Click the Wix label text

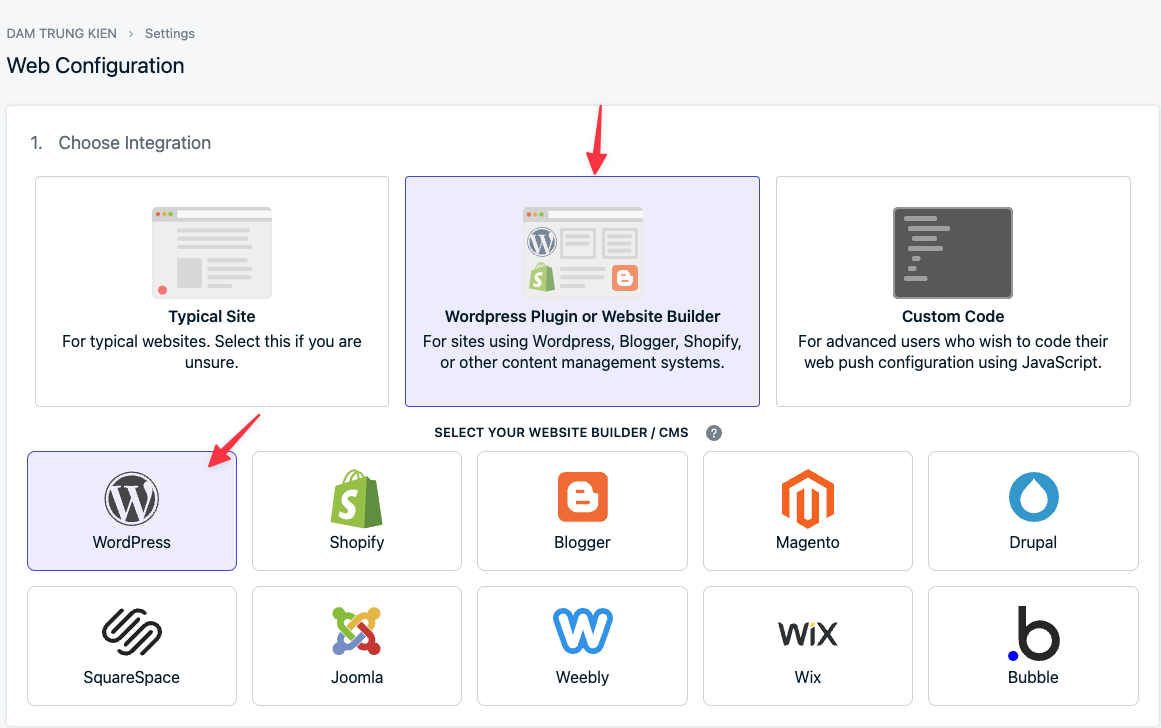pos(808,677)
